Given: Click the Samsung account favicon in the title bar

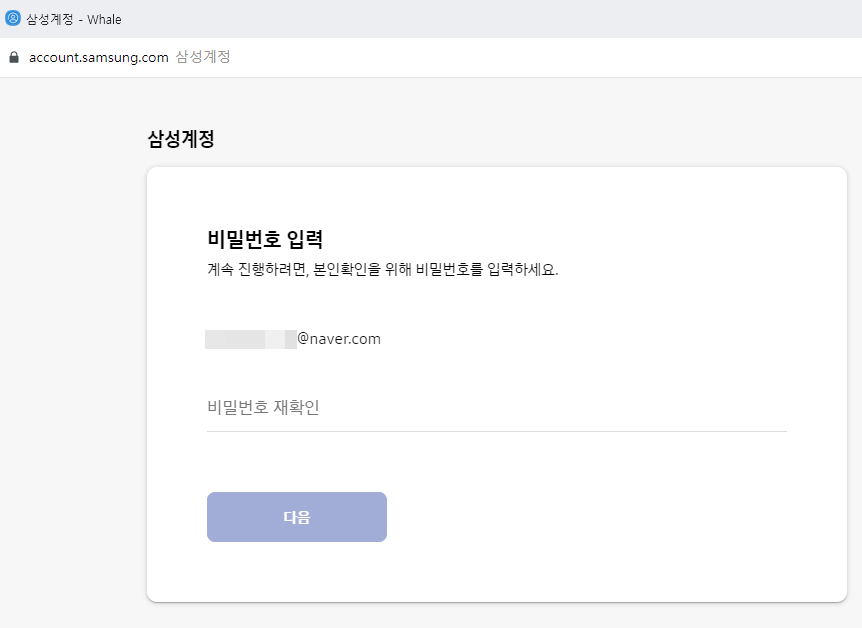Looking at the screenshot, I should tap(13, 18).
